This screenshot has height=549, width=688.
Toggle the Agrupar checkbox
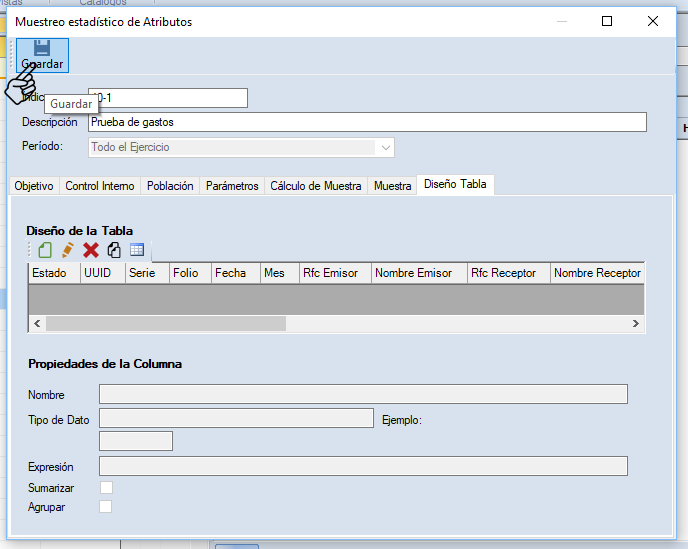pyautogui.click(x=106, y=507)
